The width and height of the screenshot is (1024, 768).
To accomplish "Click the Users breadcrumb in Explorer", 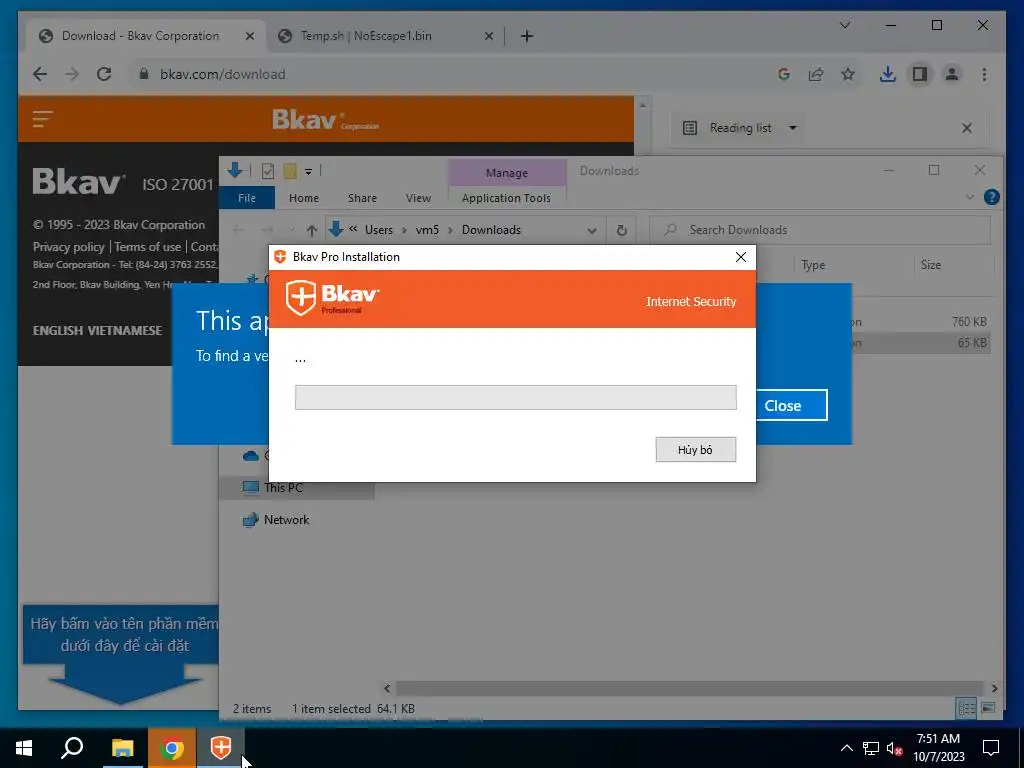I will [379, 230].
